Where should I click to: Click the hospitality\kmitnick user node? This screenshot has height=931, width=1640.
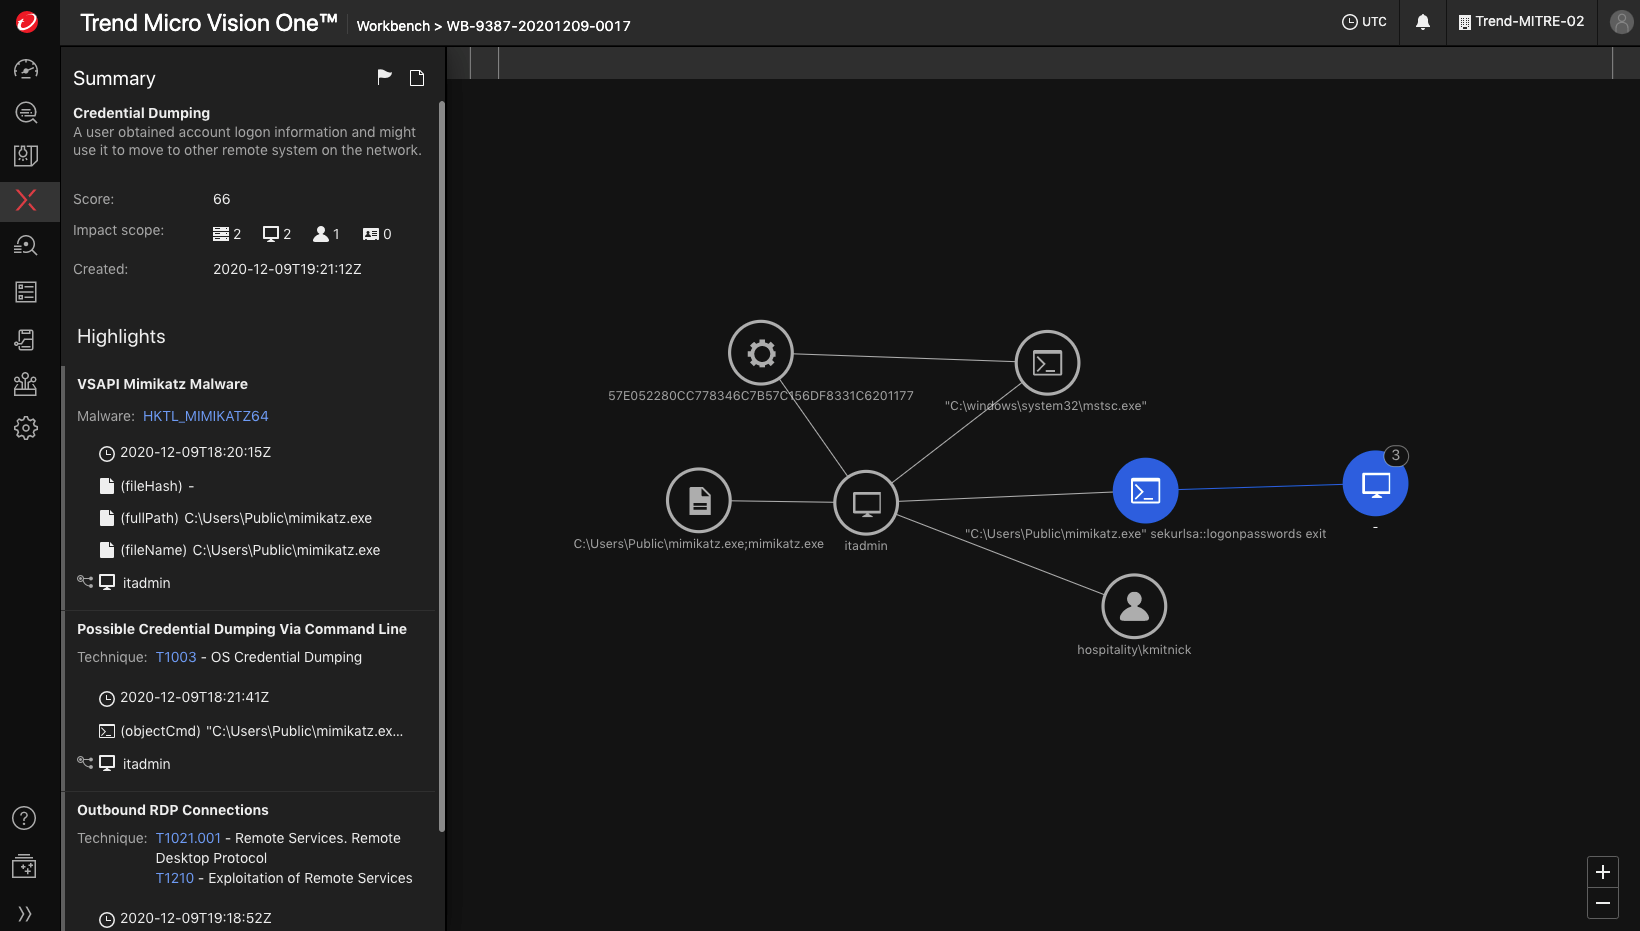click(x=1134, y=606)
